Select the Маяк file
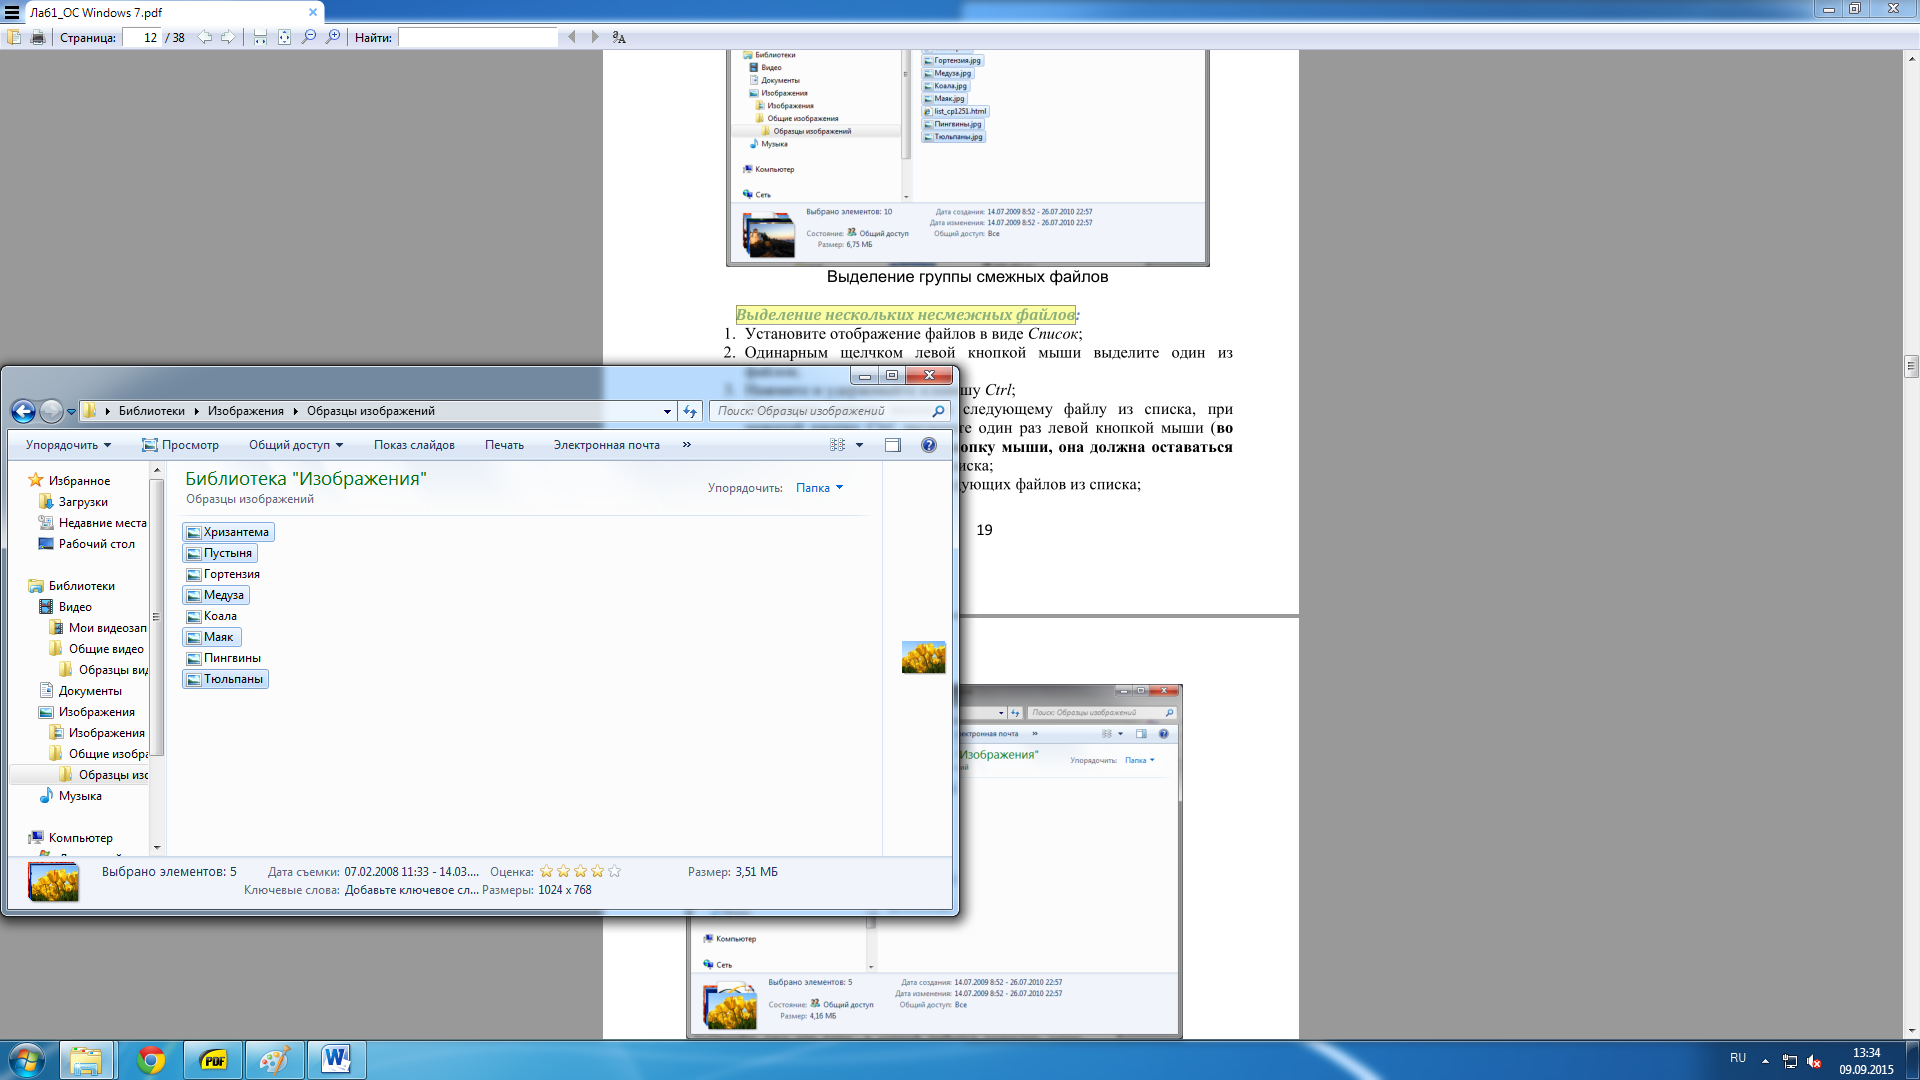Screen dimensions: 1920x1080 [211, 637]
